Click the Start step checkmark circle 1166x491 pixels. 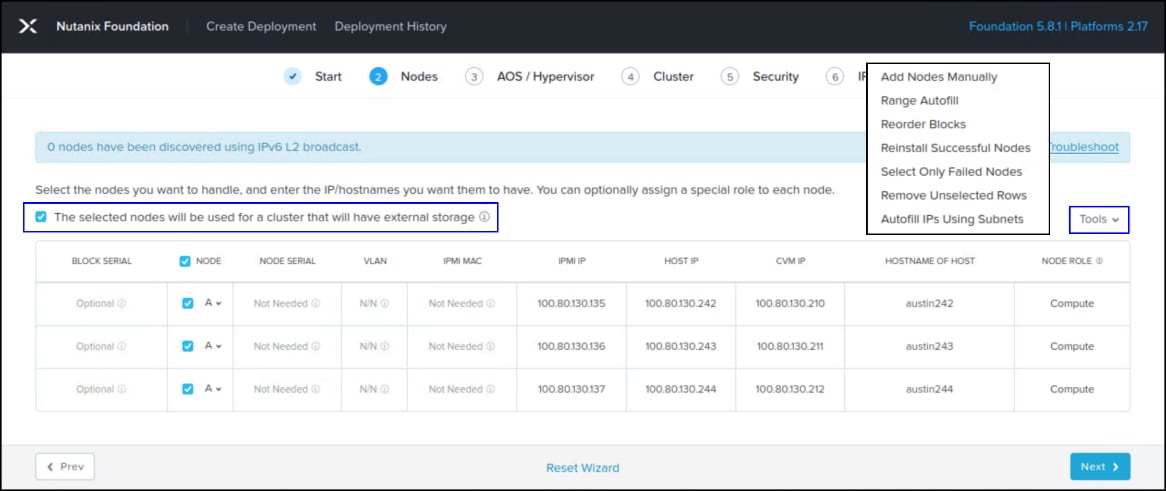(x=293, y=77)
